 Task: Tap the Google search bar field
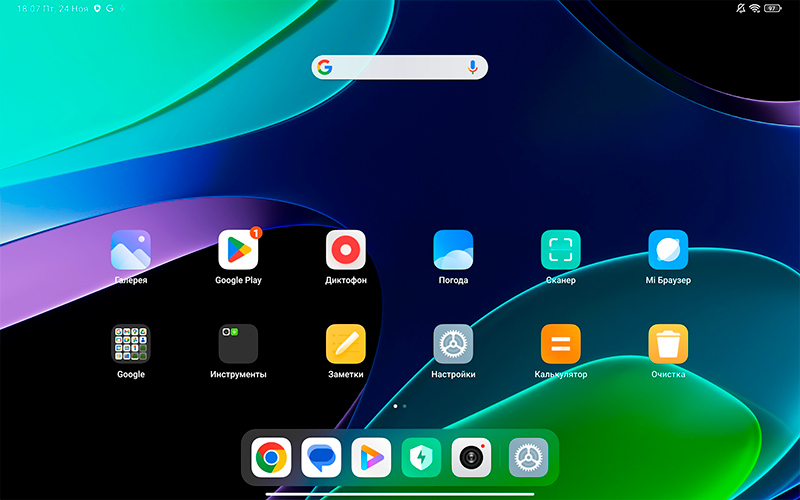coord(400,67)
